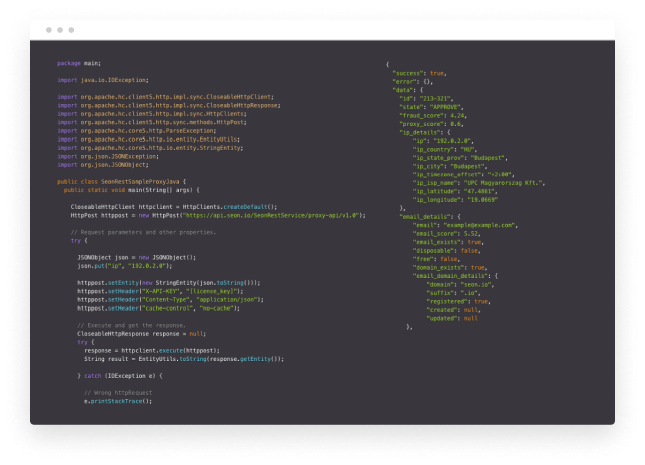Viewport: 645px width, 465px height.
Task: Click the 'JSONObject json = new JSONObject();' line
Action: [137, 258]
